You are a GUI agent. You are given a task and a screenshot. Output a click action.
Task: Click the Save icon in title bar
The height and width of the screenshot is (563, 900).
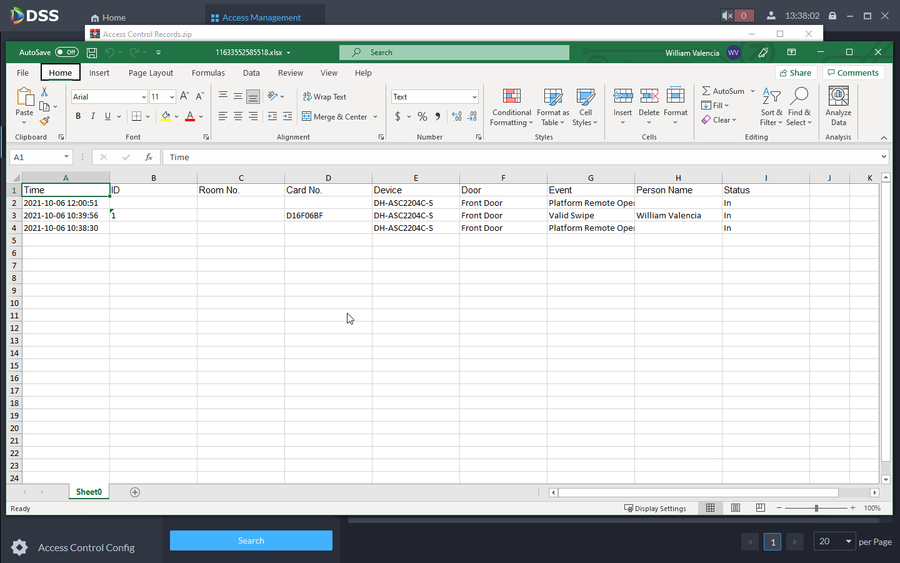tap(93, 52)
